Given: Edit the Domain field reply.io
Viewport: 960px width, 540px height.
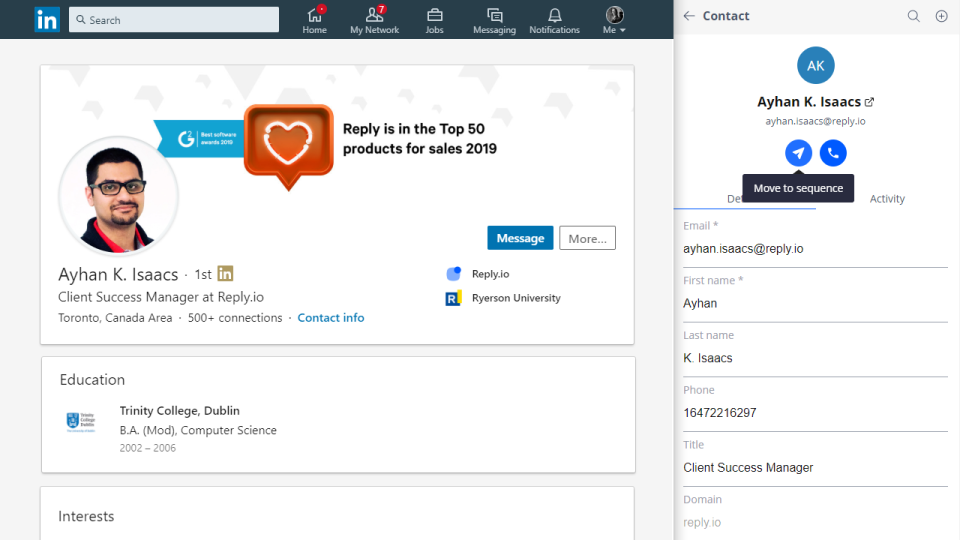Looking at the screenshot, I should pyautogui.click(x=815, y=522).
